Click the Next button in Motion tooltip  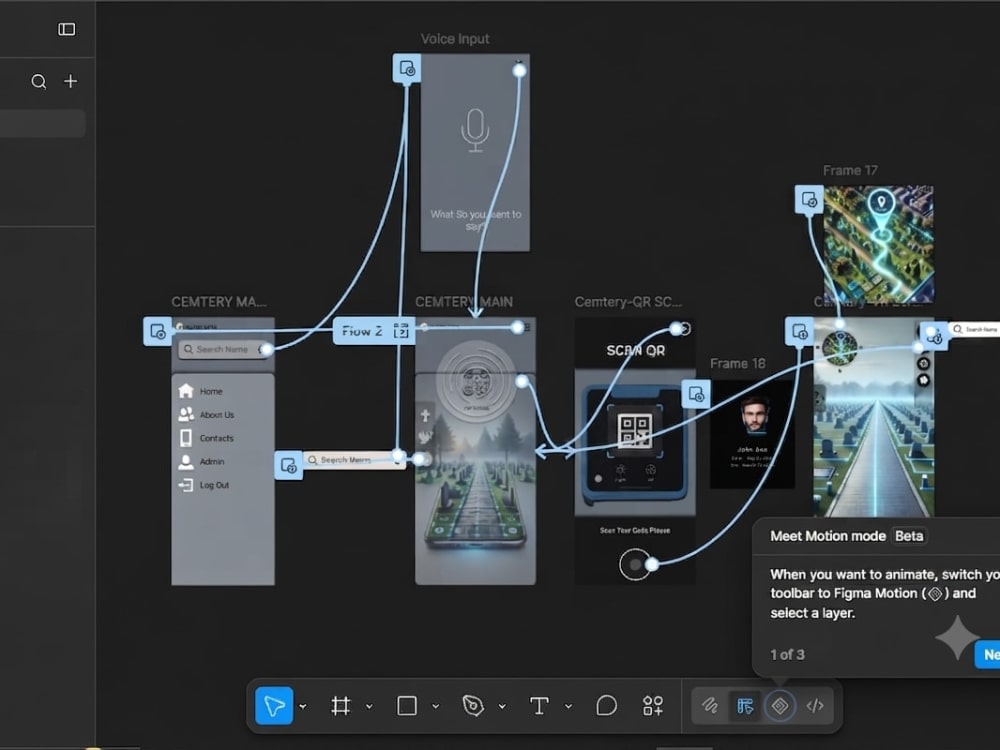click(x=987, y=655)
